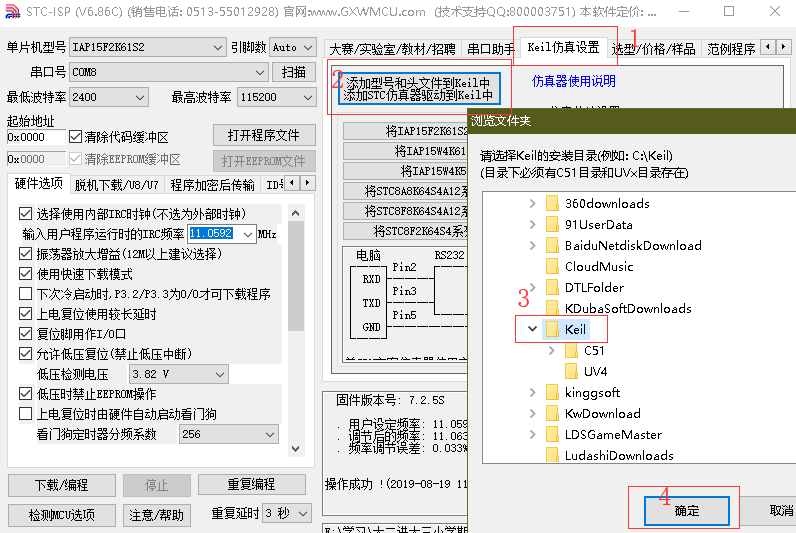Open 单片机型号 IAP15F2K61S2 dropdown
Image resolution: width=796 pixels, height=533 pixels.
point(148,47)
